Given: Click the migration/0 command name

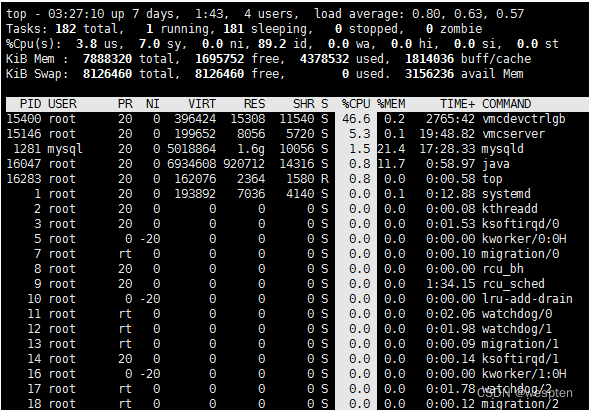Looking at the screenshot, I should [520, 254].
